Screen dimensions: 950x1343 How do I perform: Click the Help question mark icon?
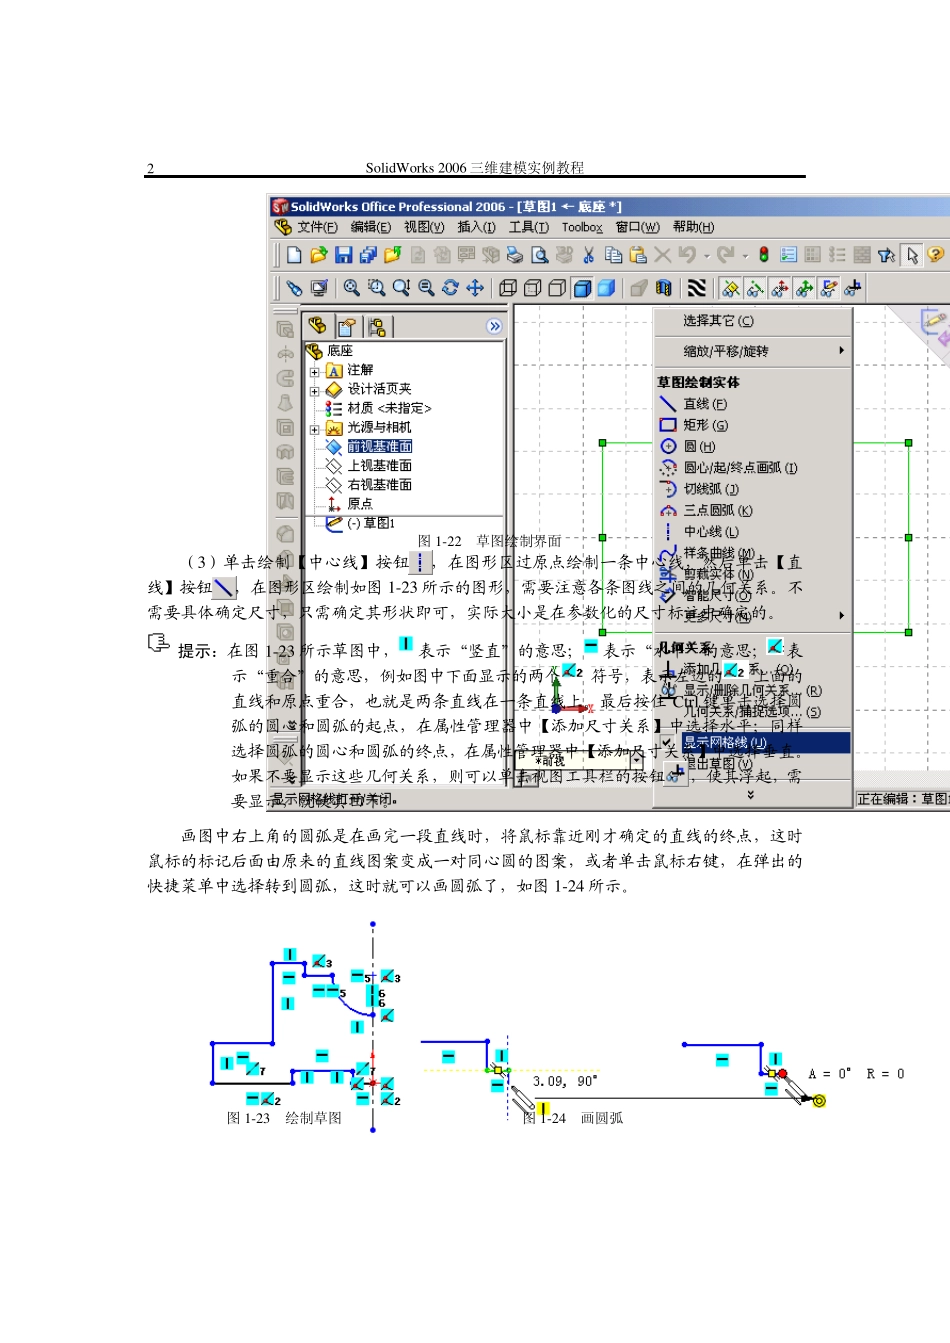click(x=935, y=255)
